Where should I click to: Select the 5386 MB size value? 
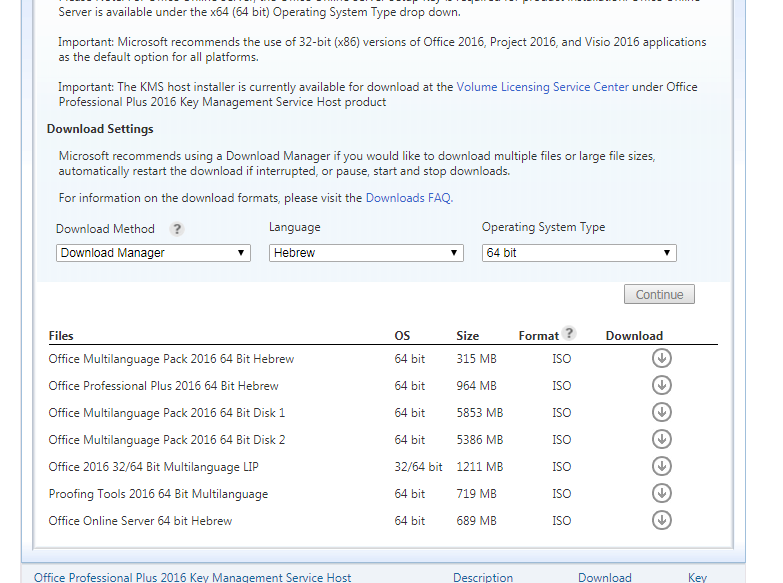(479, 440)
